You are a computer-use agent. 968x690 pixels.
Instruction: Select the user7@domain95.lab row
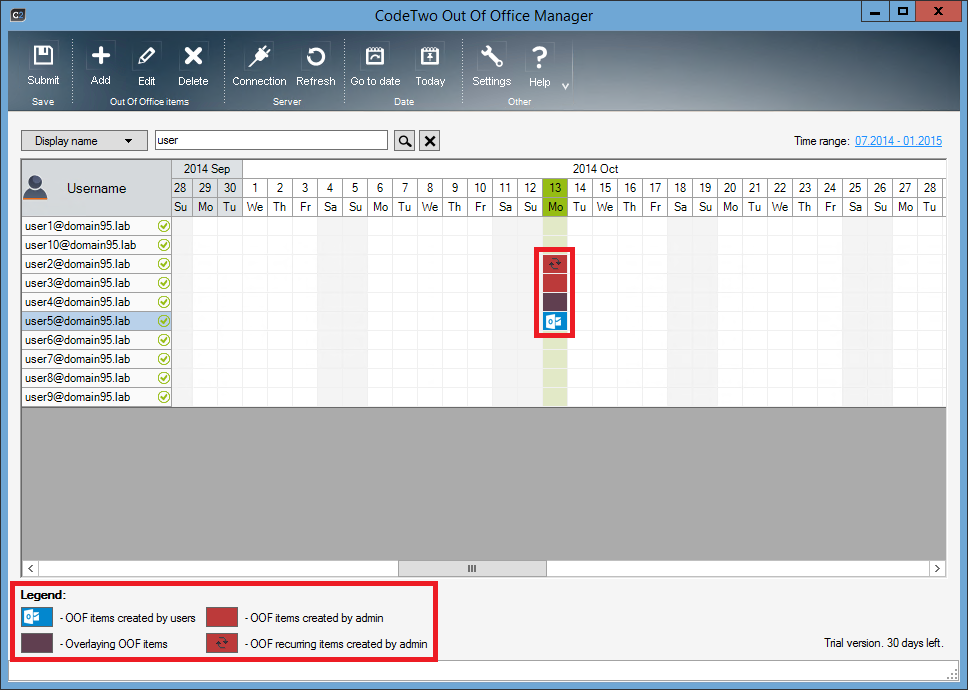point(96,359)
